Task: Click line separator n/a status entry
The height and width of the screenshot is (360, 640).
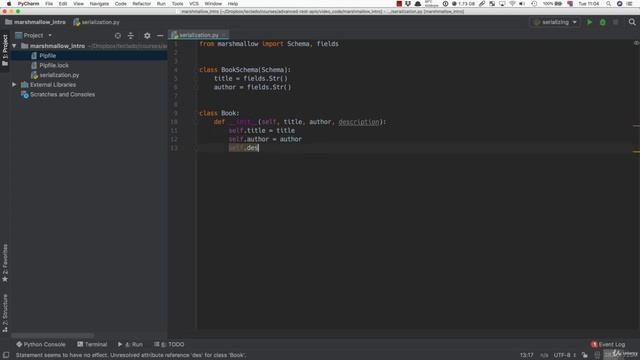Action: point(544,355)
